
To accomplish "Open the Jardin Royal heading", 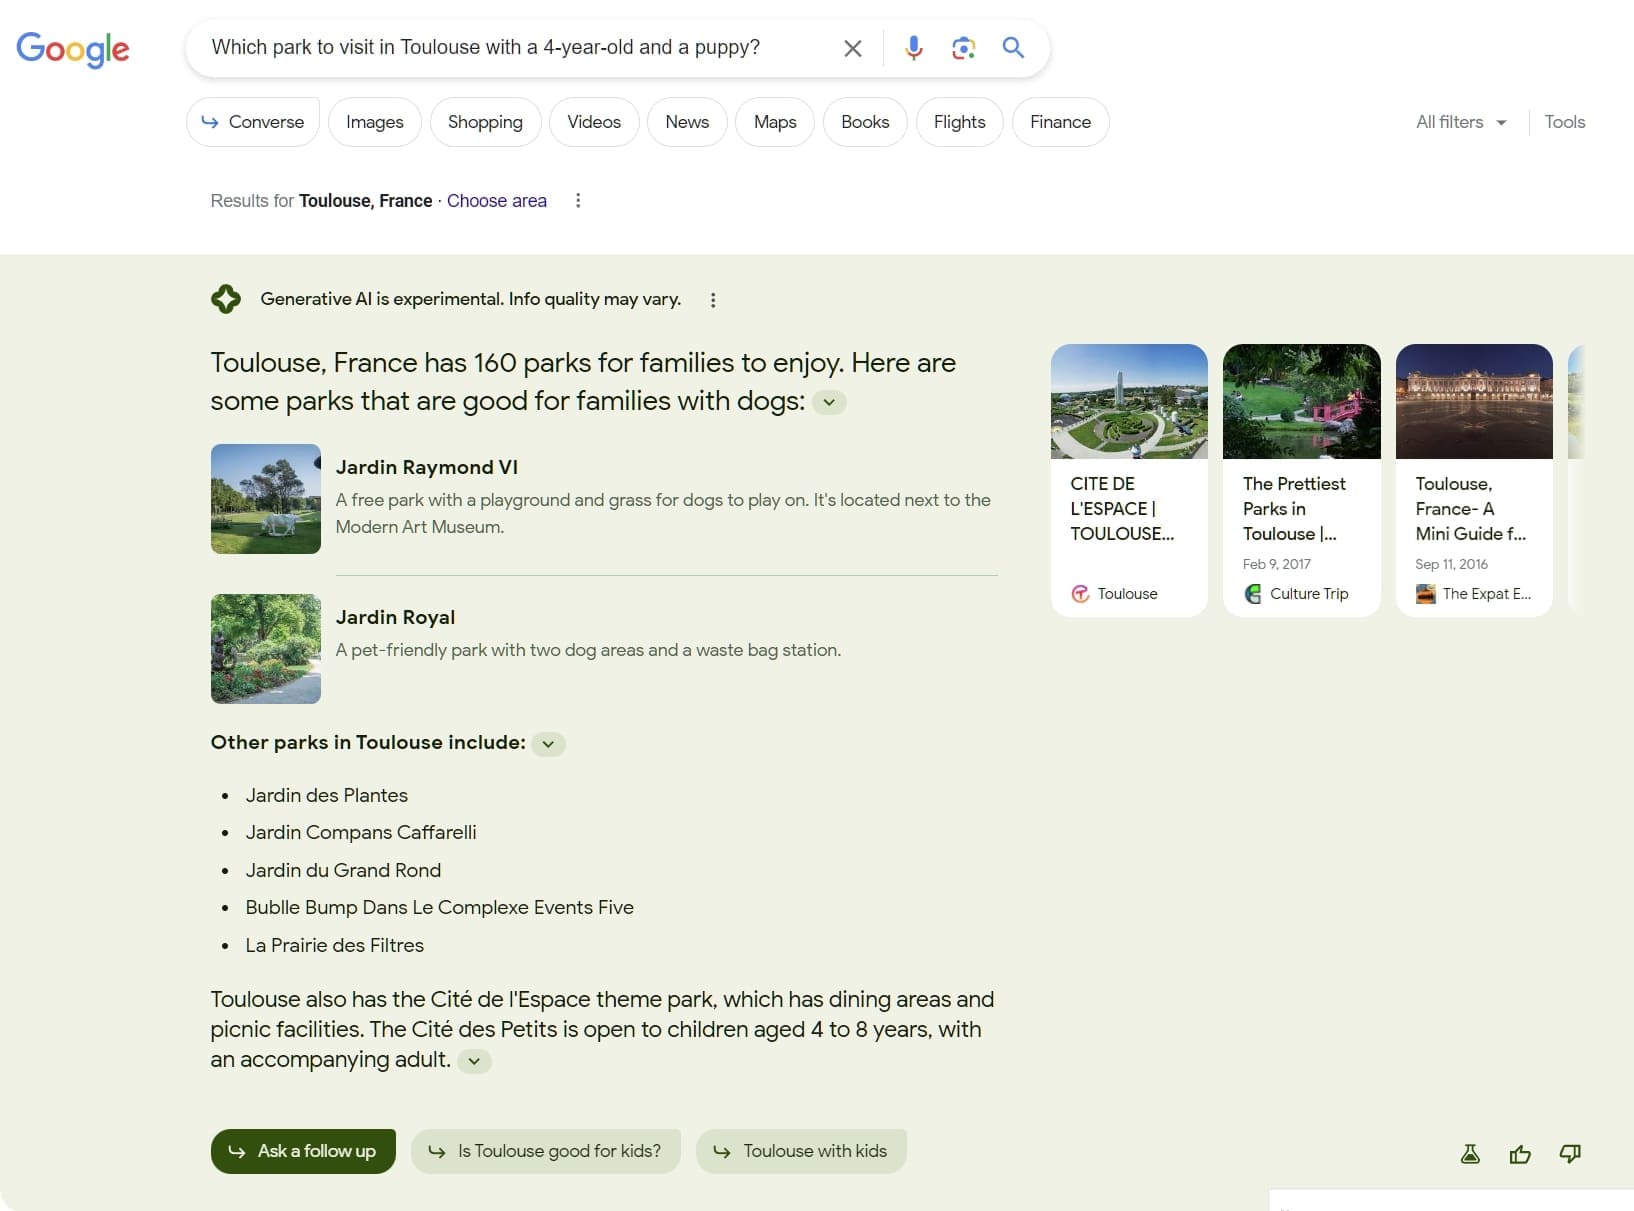I will pyautogui.click(x=396, y=617).
